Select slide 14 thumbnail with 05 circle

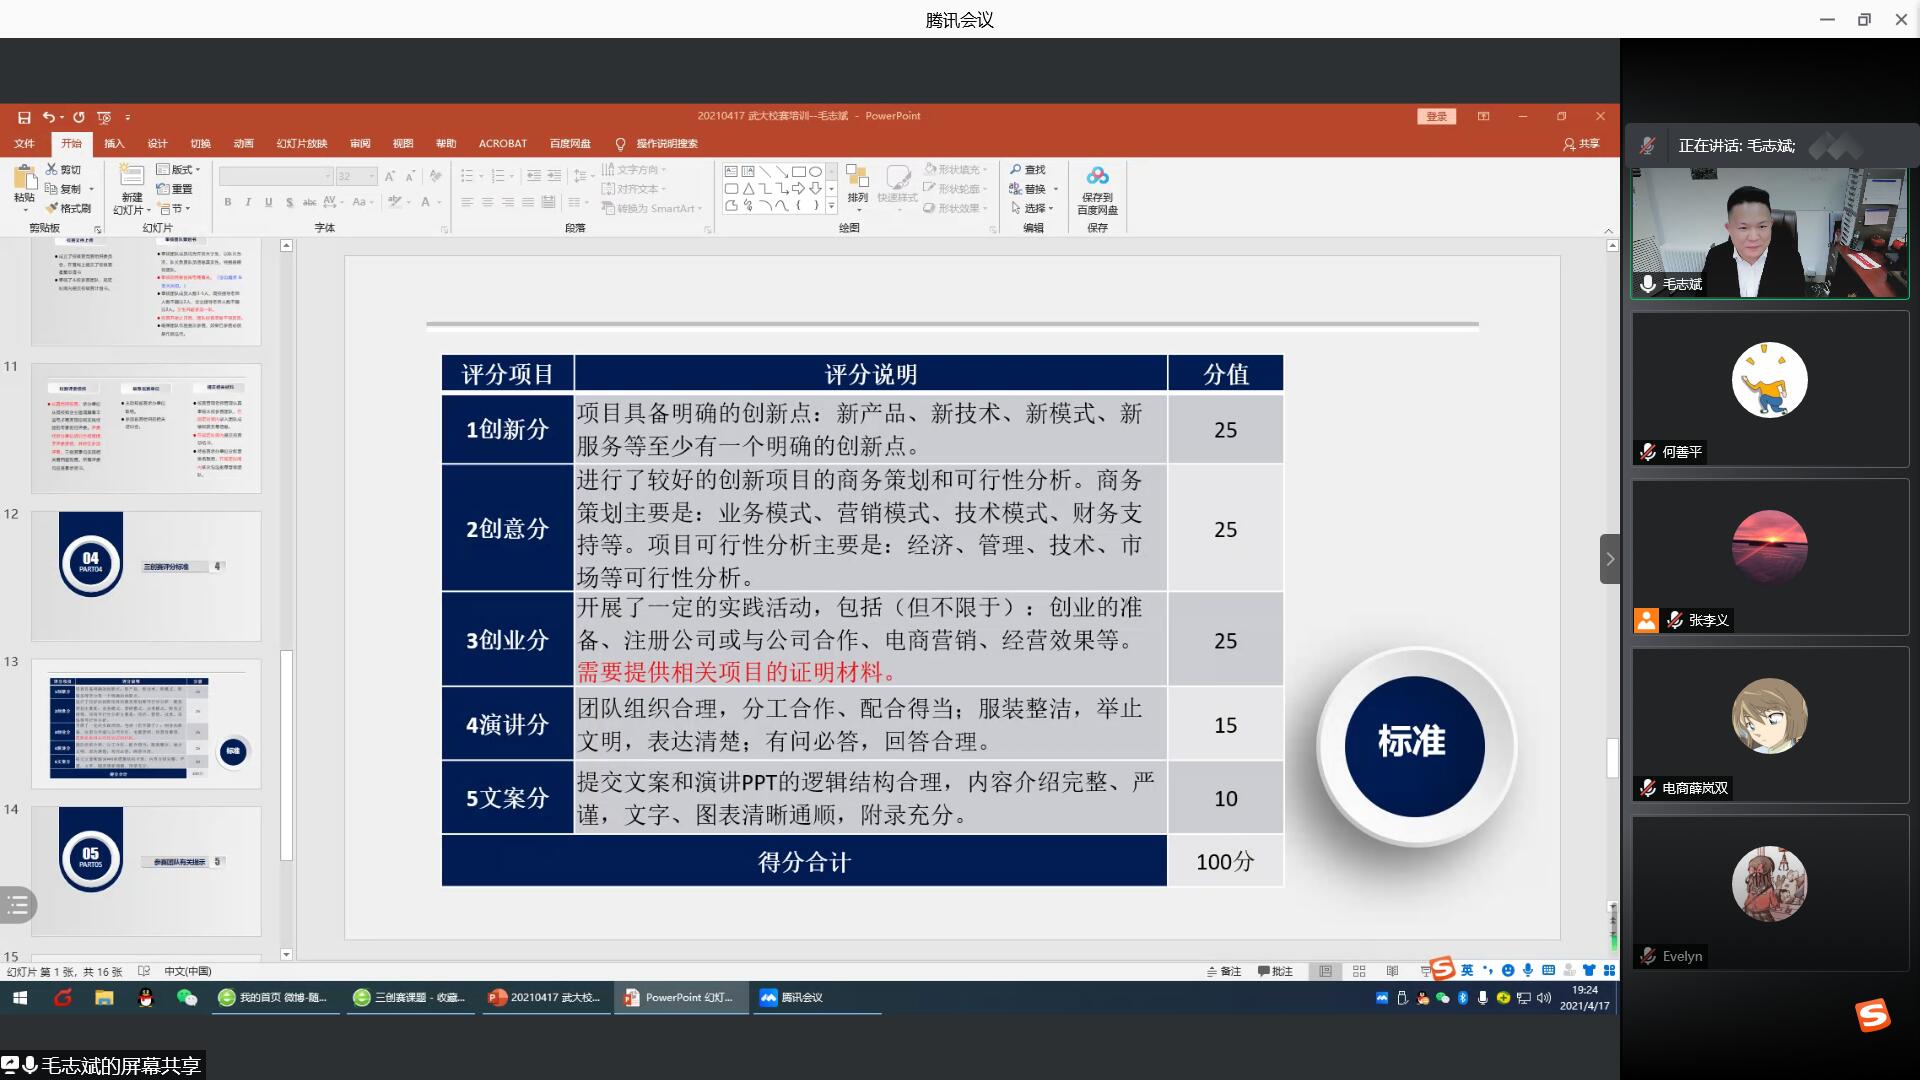pos(146,871)
